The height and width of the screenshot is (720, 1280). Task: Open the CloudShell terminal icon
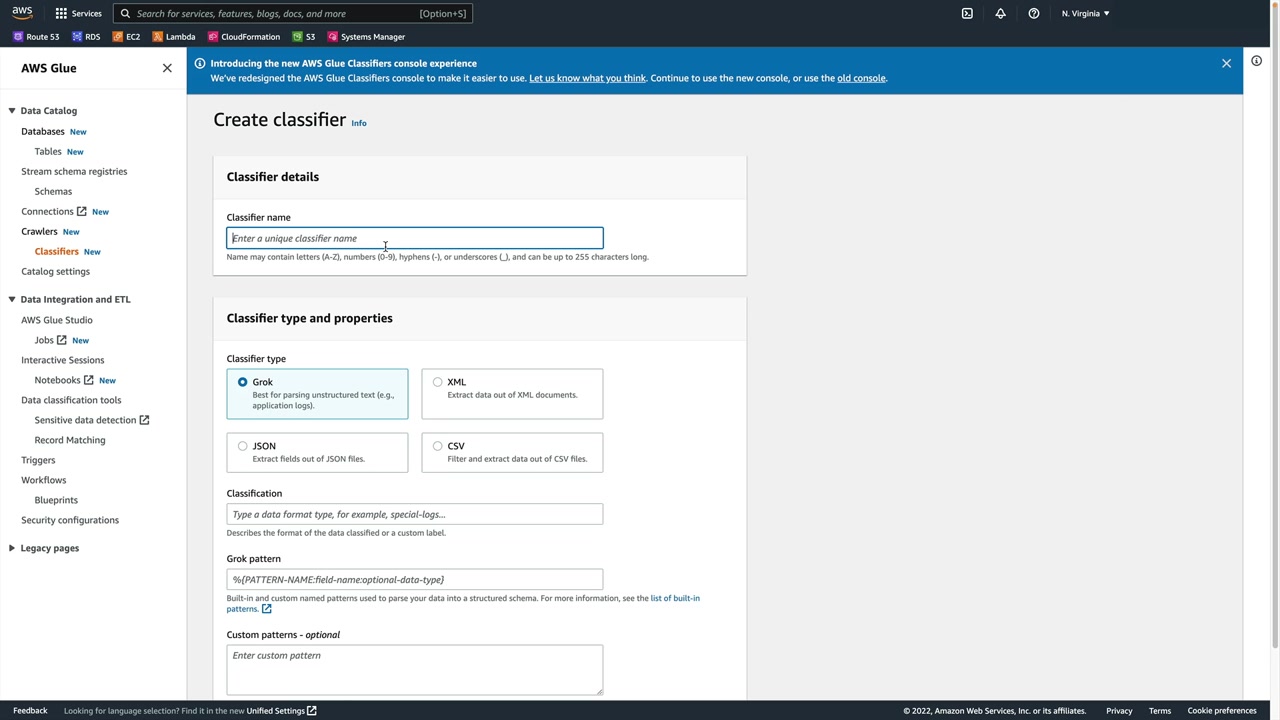point(967,13)
